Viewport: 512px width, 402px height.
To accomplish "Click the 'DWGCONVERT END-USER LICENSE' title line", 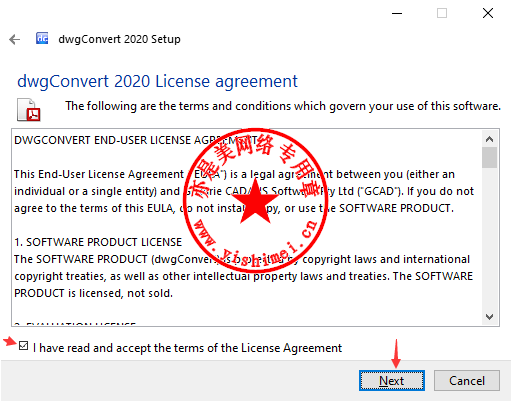I will click(135, 140).
